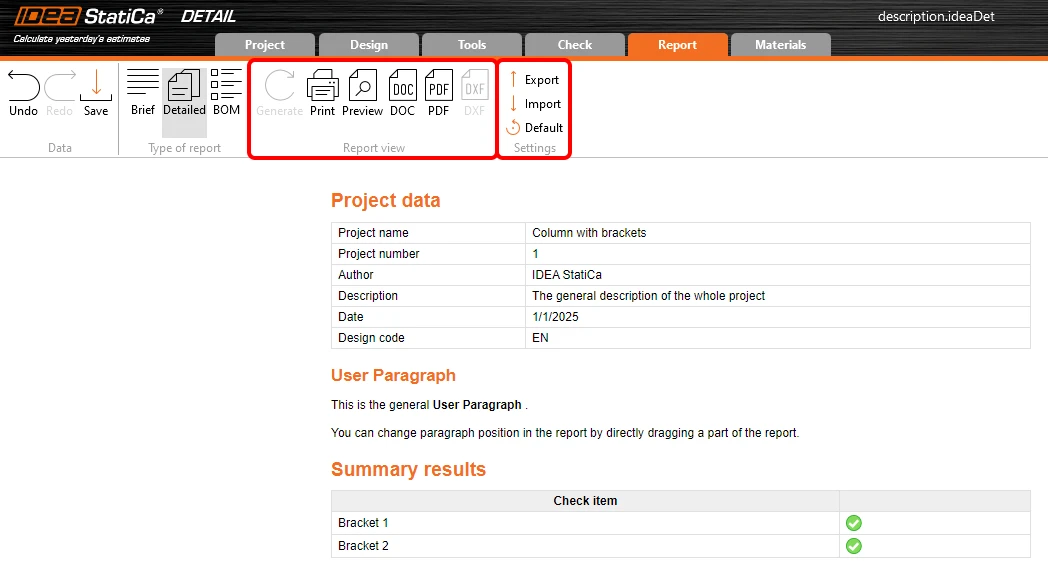Restore Default report settings

535,127
